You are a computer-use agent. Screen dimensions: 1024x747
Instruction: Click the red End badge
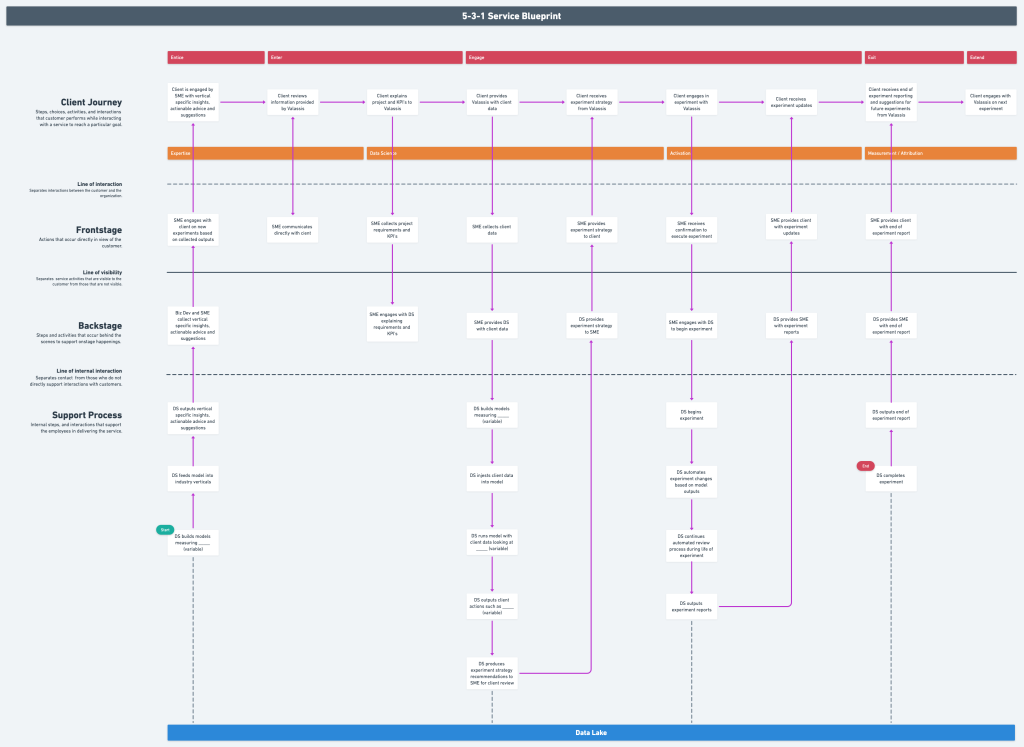point(864,465)
